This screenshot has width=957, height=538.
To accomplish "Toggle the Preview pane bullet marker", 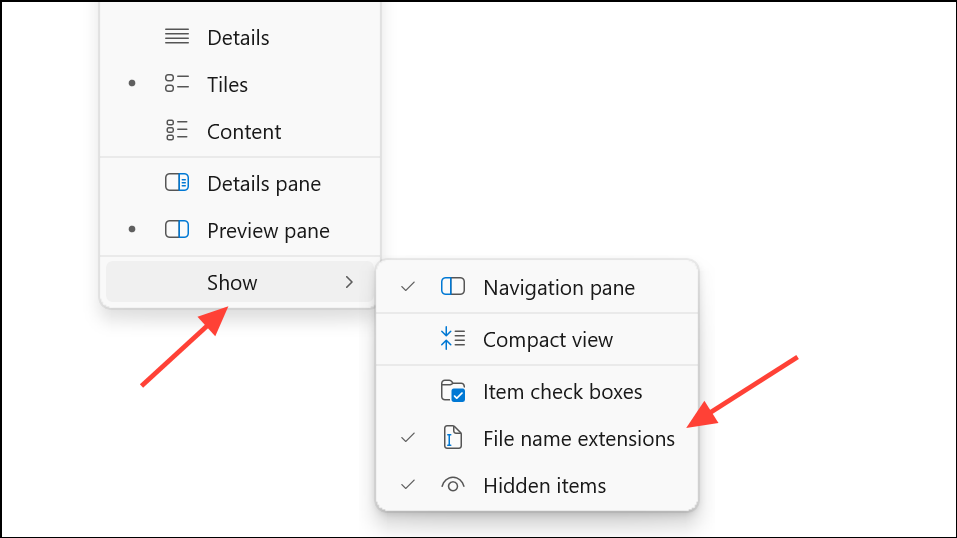I will (132, 231).
